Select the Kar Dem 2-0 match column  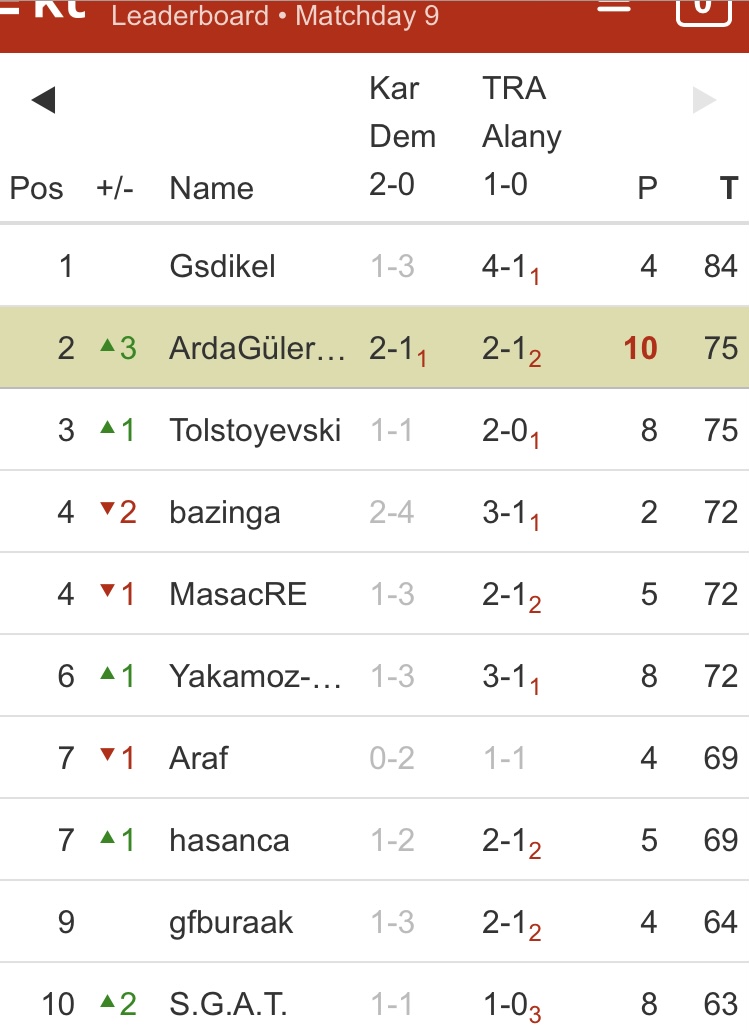coord(403,136)
